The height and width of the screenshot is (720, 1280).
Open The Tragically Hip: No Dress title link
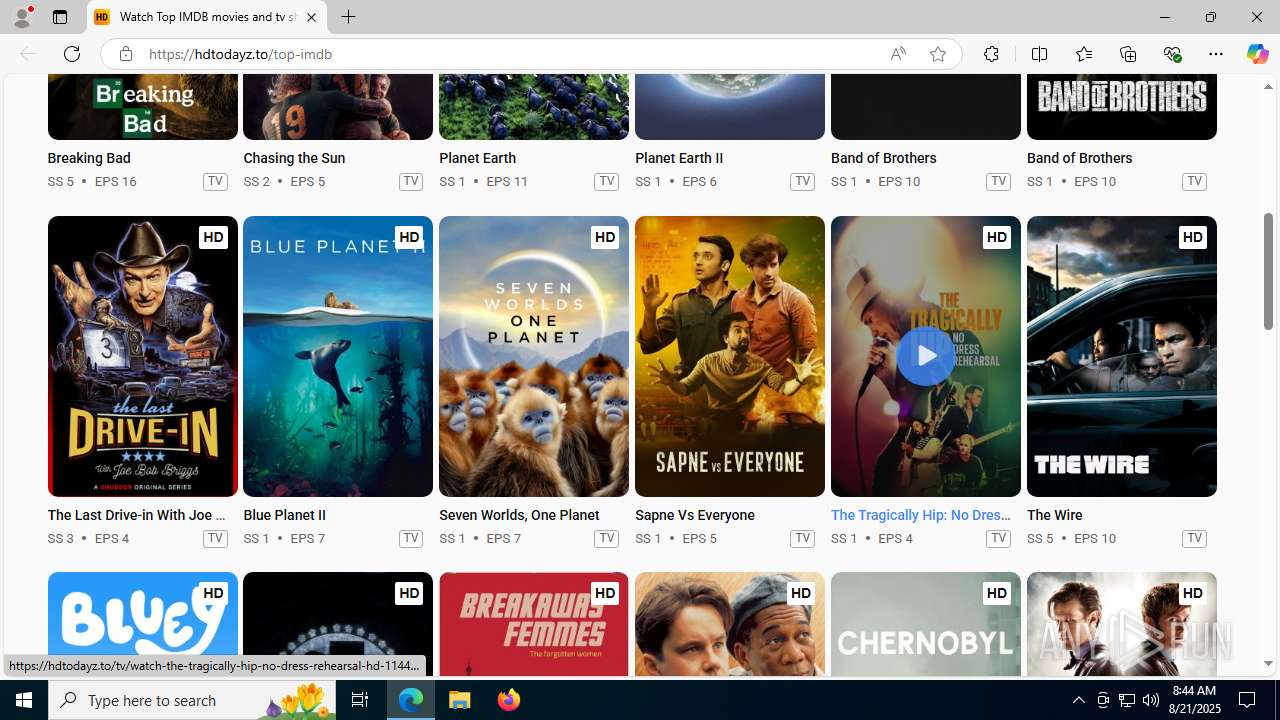[x=921, y=515]
